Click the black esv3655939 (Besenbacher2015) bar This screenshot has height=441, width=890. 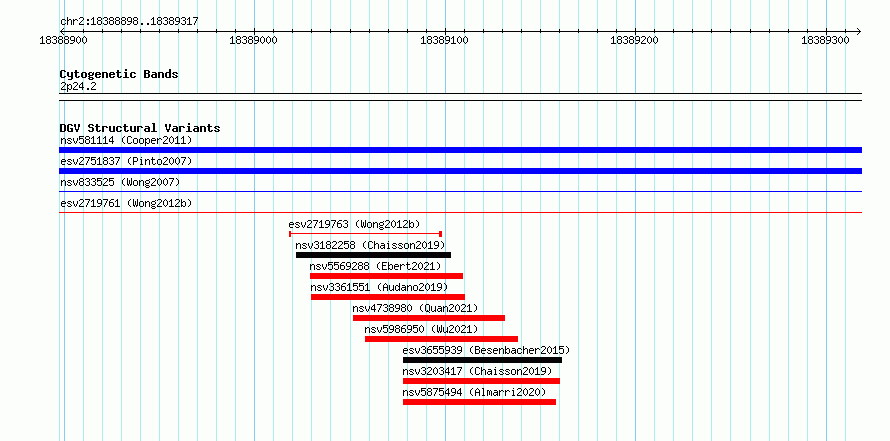(x=482, y=360)
